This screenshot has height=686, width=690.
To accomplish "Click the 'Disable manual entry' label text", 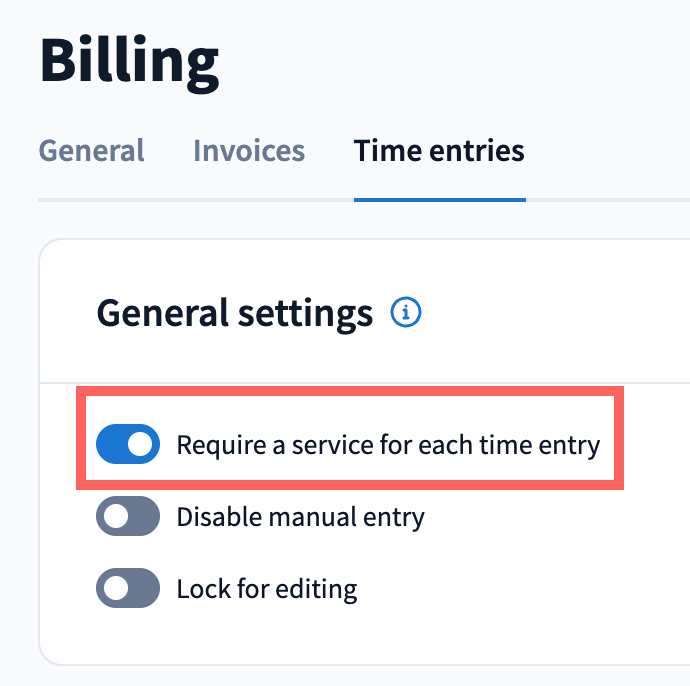I will point(300,517).
